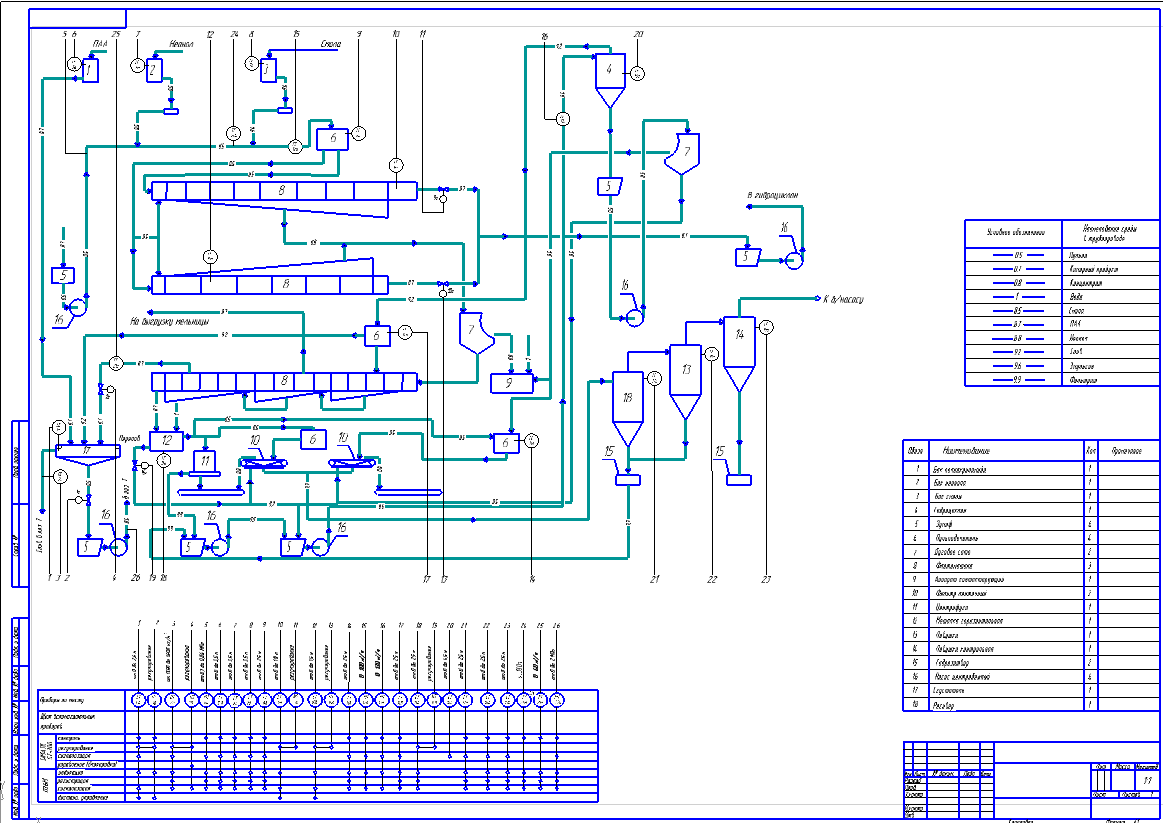The height and width of the screenshot is (823, 1163).
Task: Select cyclone vessel number 14
Action: (x=739, y=353)
